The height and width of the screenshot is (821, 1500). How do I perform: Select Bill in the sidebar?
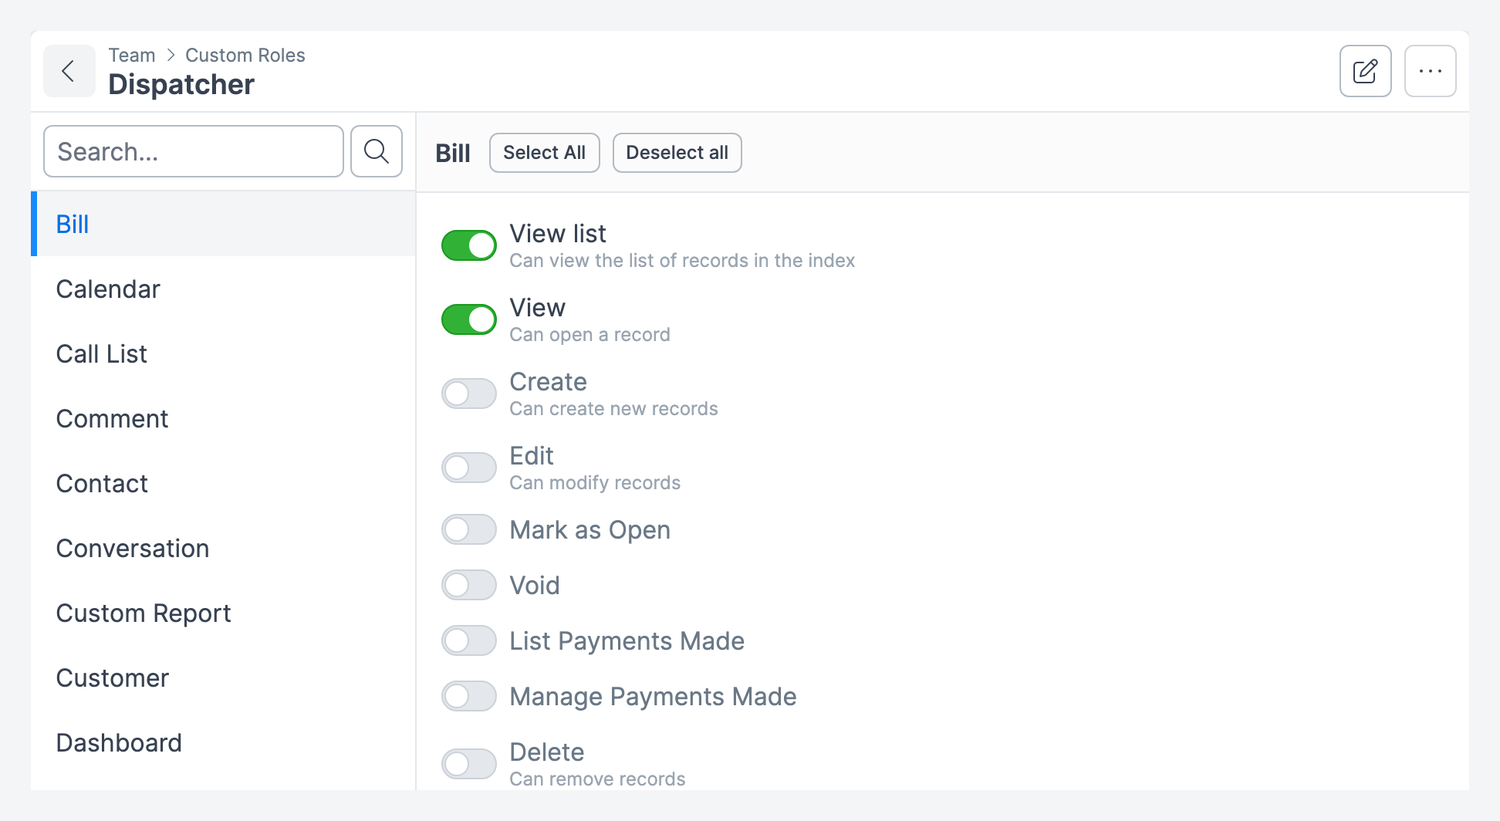(223, 224)
